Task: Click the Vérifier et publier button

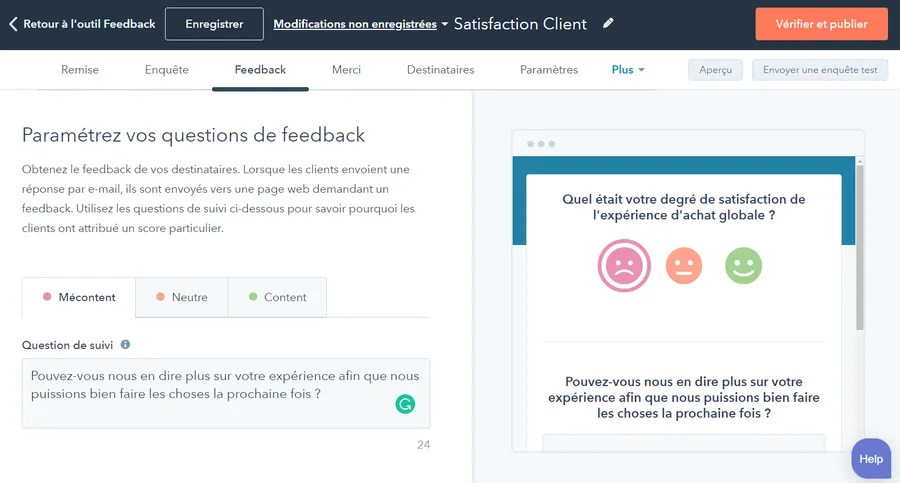Action: pos(820,23)
